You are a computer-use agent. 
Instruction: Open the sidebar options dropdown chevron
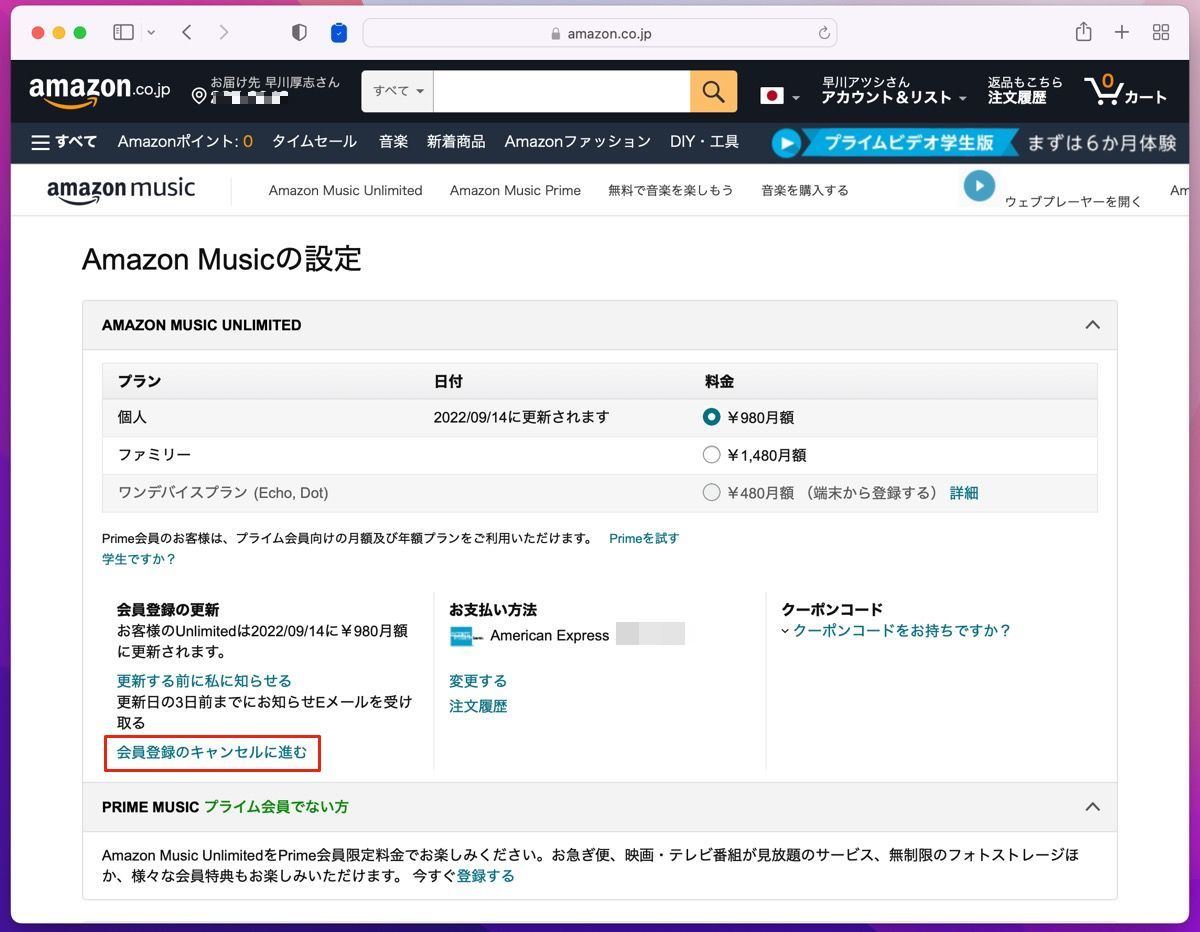click(151, 33)
